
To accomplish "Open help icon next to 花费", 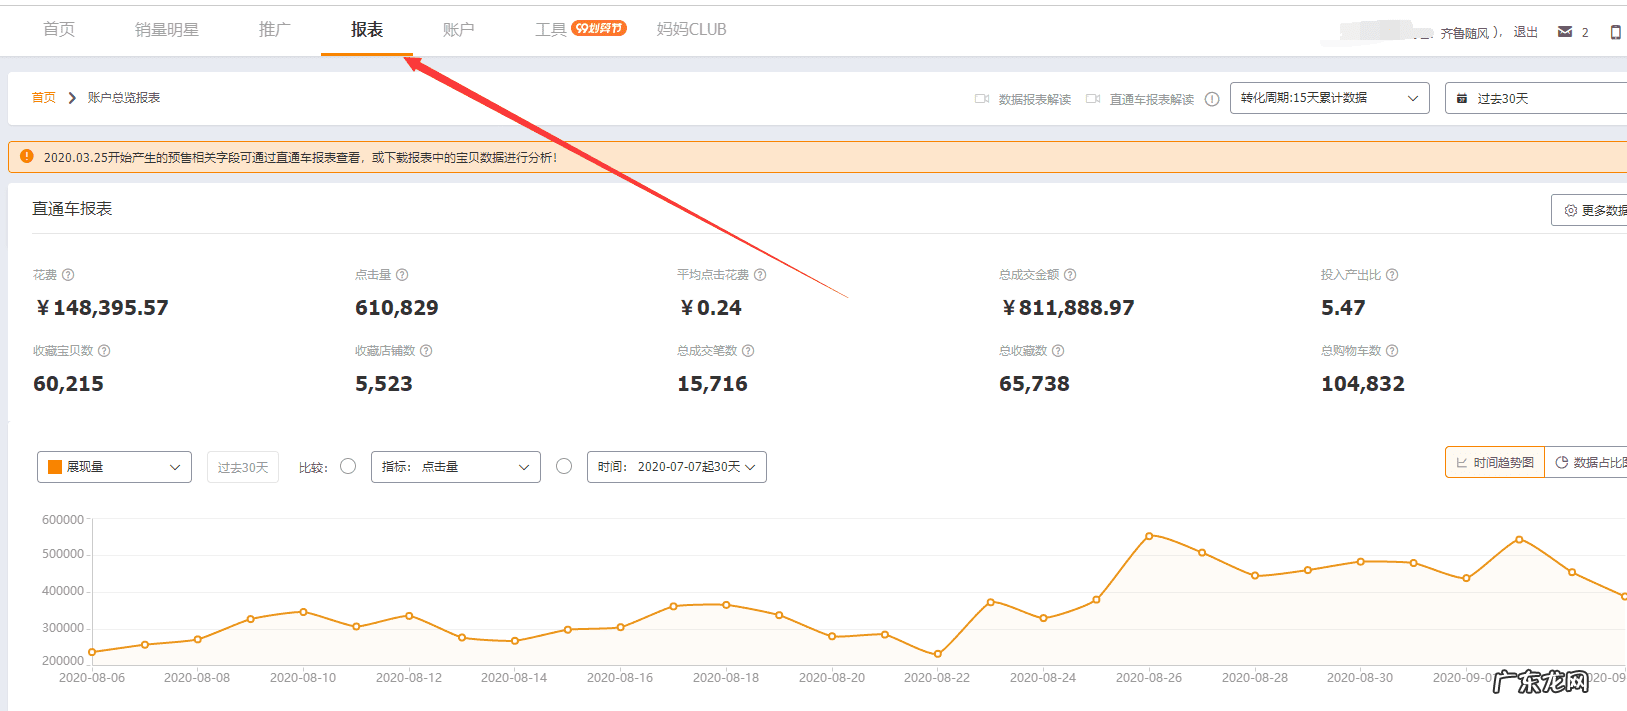I will [68, 275].
